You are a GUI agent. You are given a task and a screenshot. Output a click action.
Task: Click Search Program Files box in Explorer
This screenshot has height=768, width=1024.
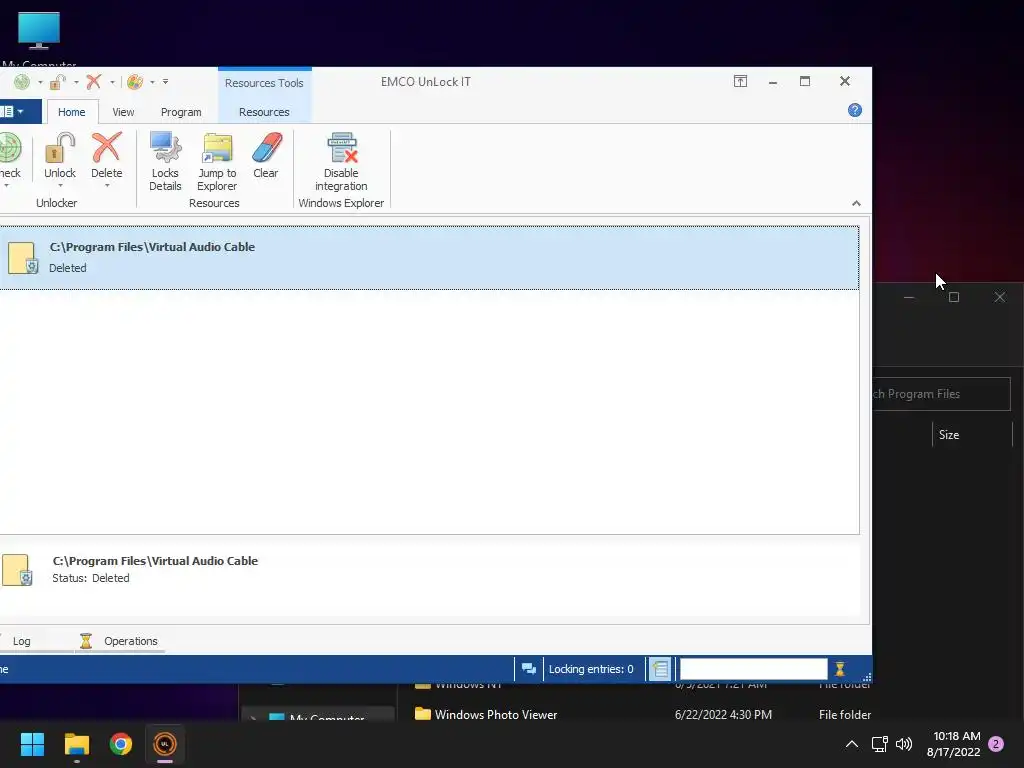pyautogui.click(x=941, y=394)
